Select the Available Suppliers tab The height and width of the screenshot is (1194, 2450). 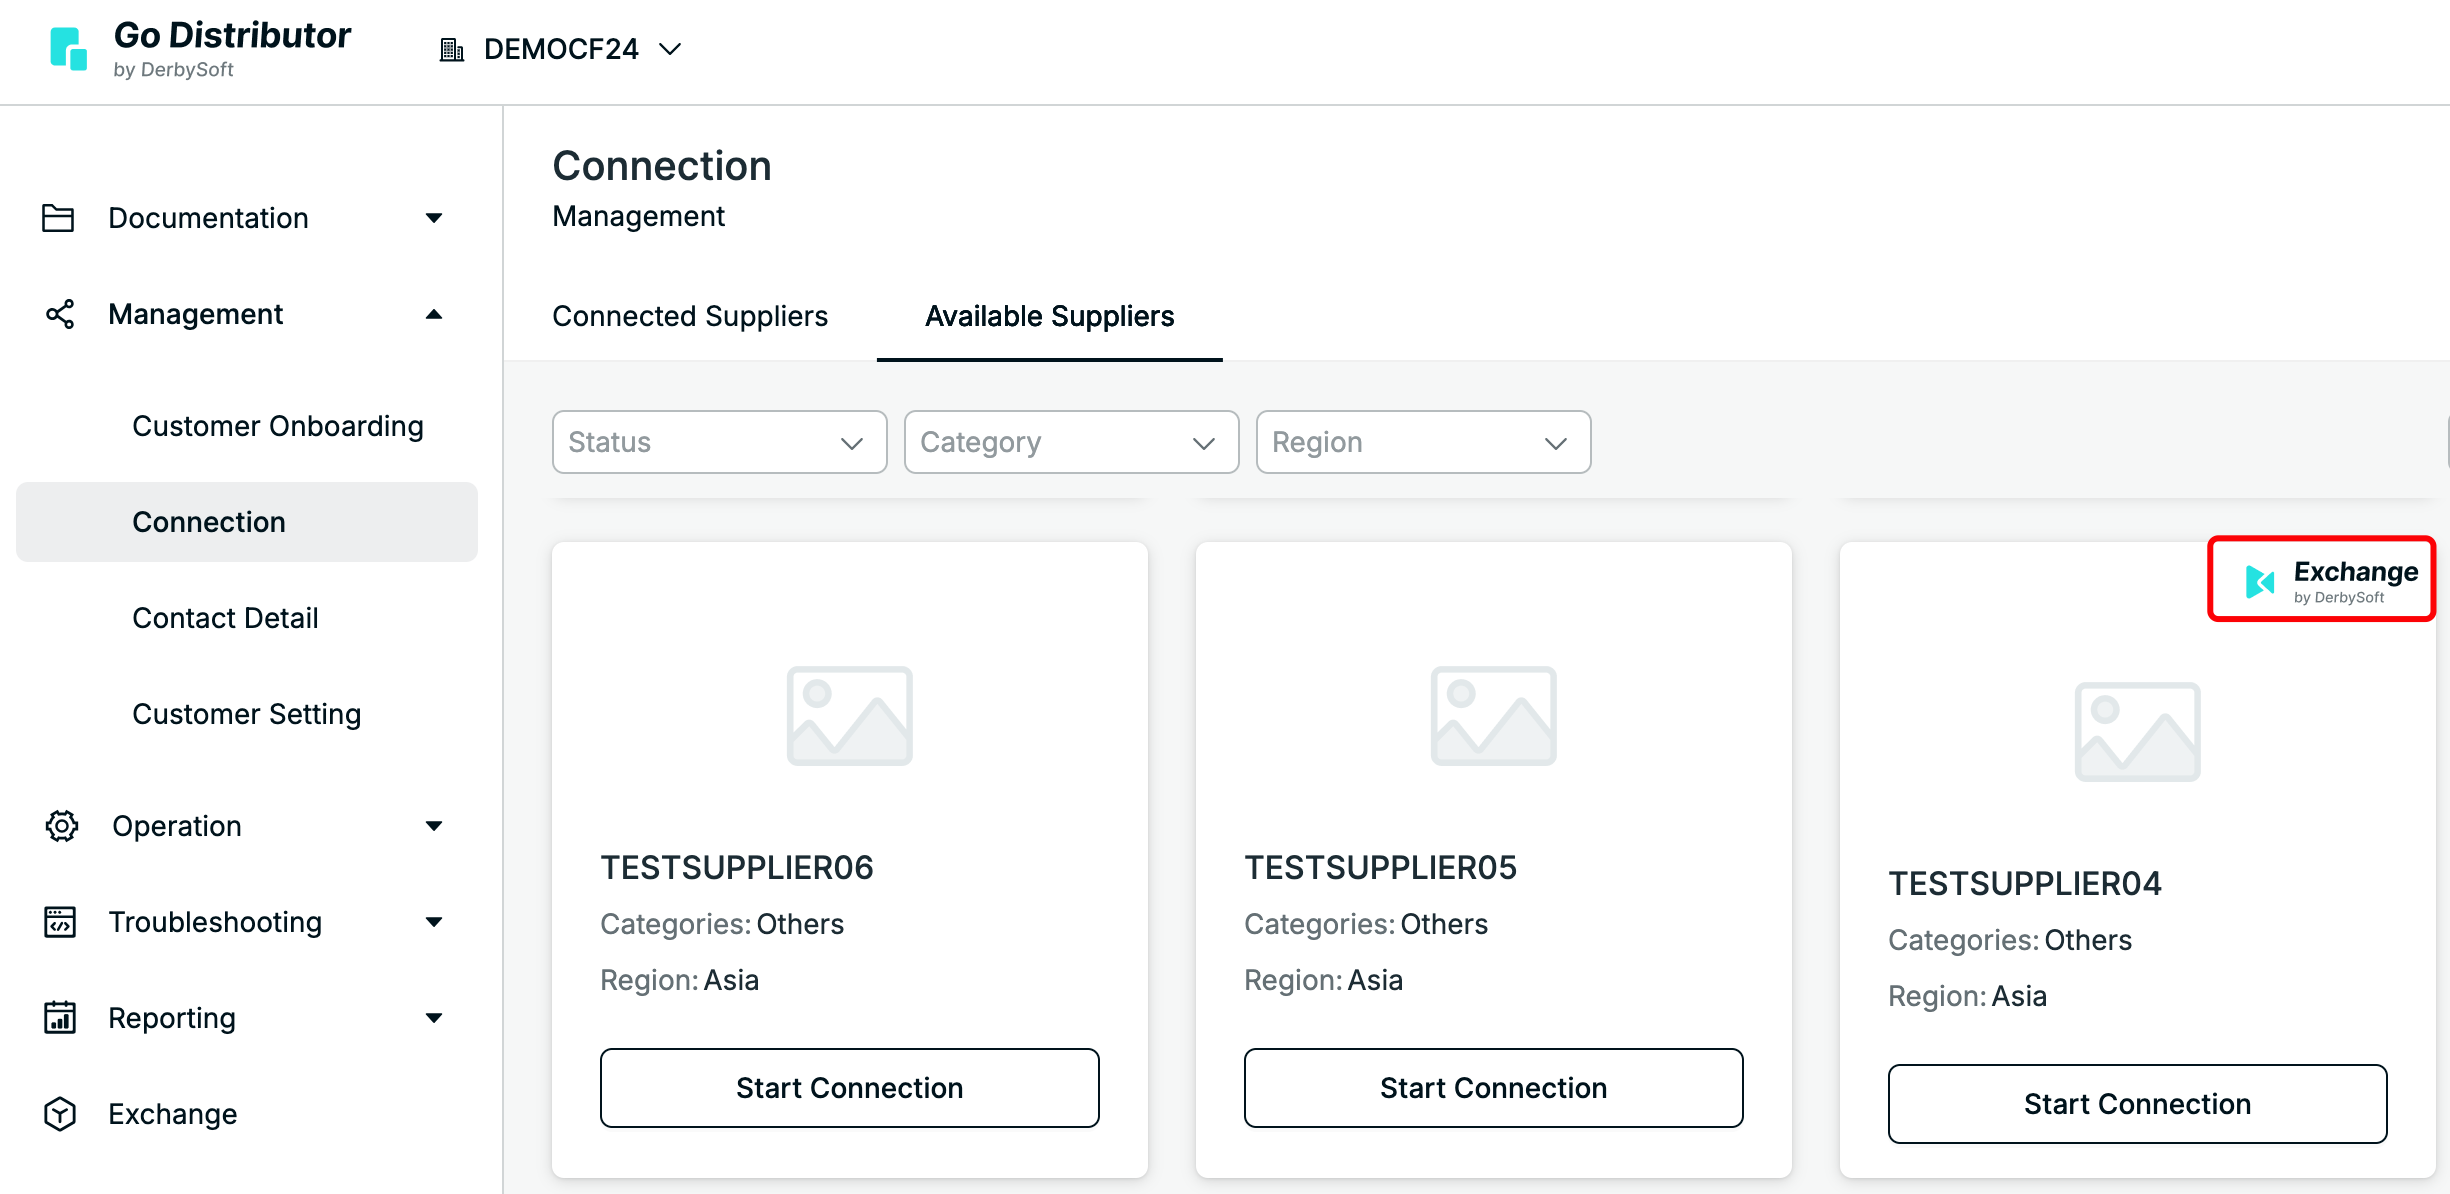coord(1049,316)
